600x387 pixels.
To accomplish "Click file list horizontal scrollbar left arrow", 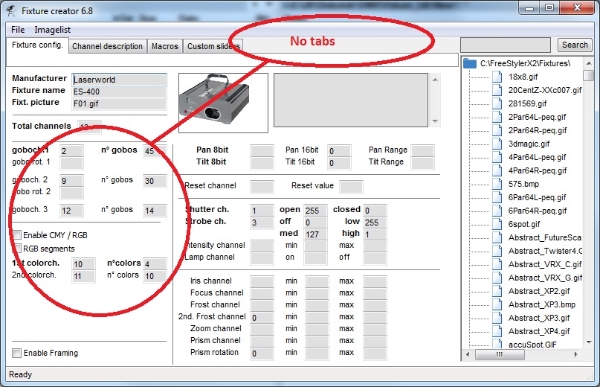I will pos(467,354).
